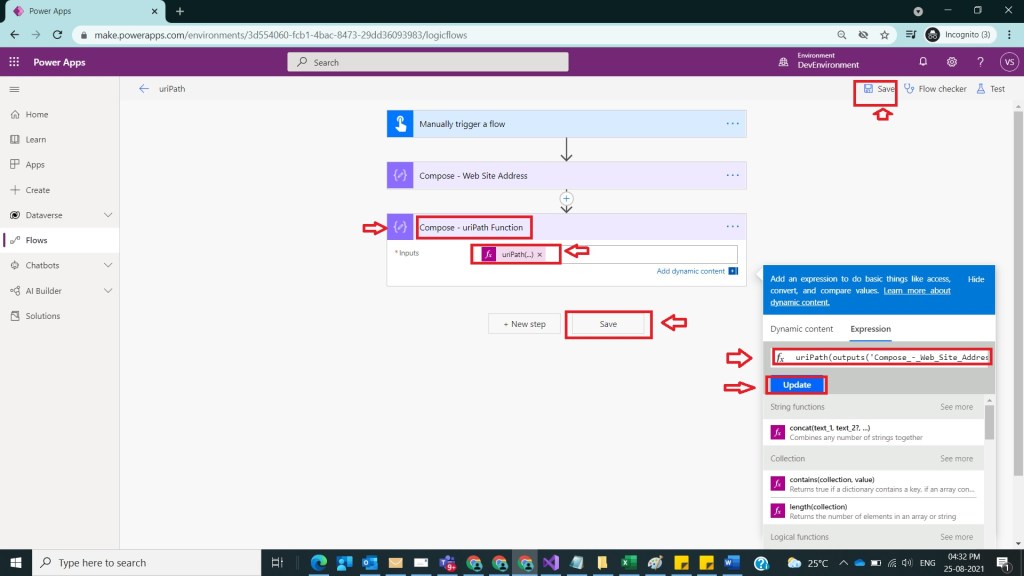This screenshot has width=1024, height=576.
Task: Switch to the Dynamic content tab
Action: tap(801, 329)
